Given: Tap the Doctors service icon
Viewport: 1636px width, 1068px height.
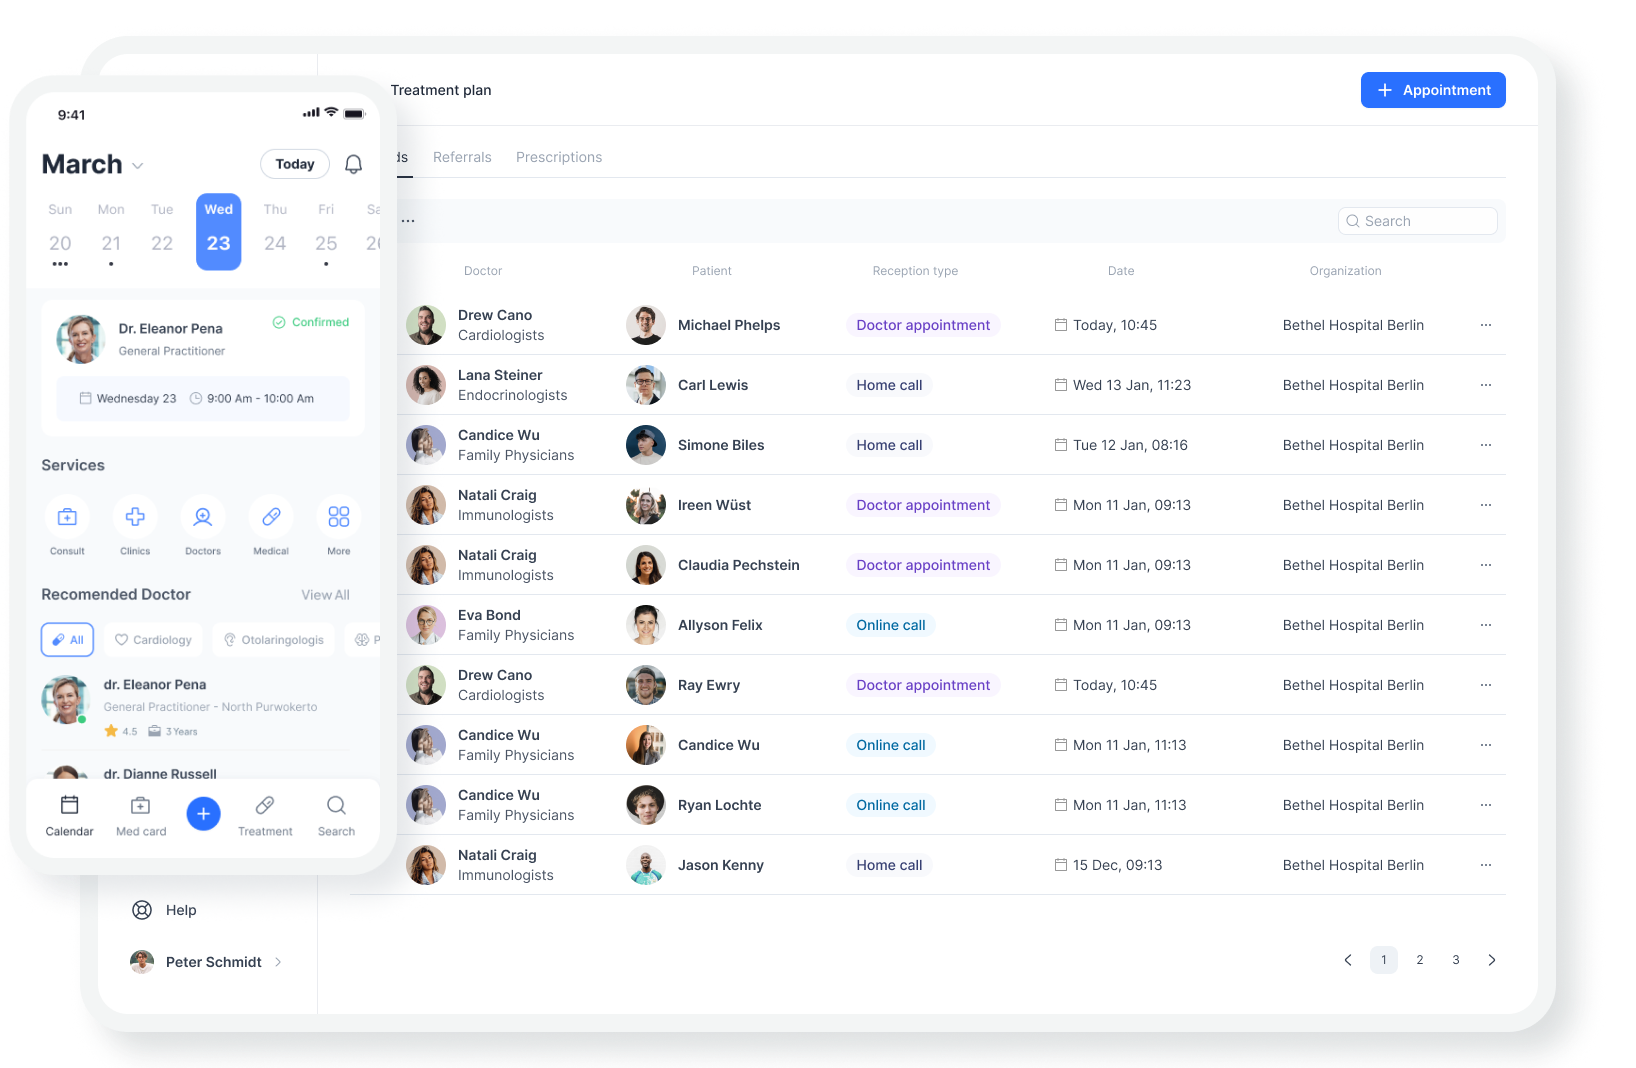Looking at the screenshot, I should tap(203, 517).
